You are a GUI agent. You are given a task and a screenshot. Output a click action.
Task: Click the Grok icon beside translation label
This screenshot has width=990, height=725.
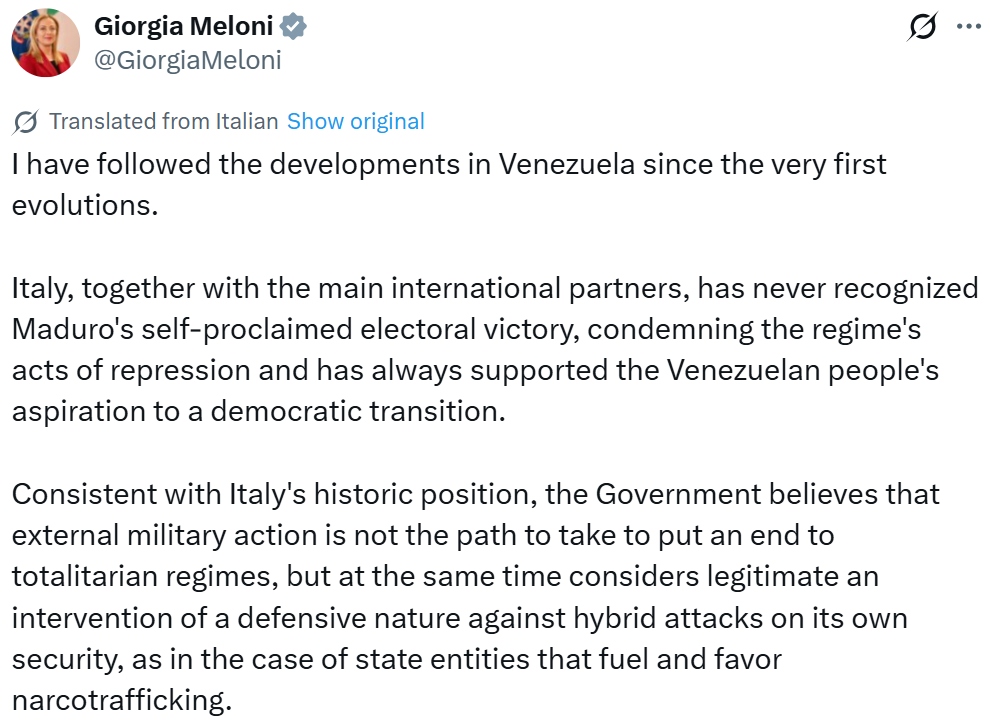point(26,122)
